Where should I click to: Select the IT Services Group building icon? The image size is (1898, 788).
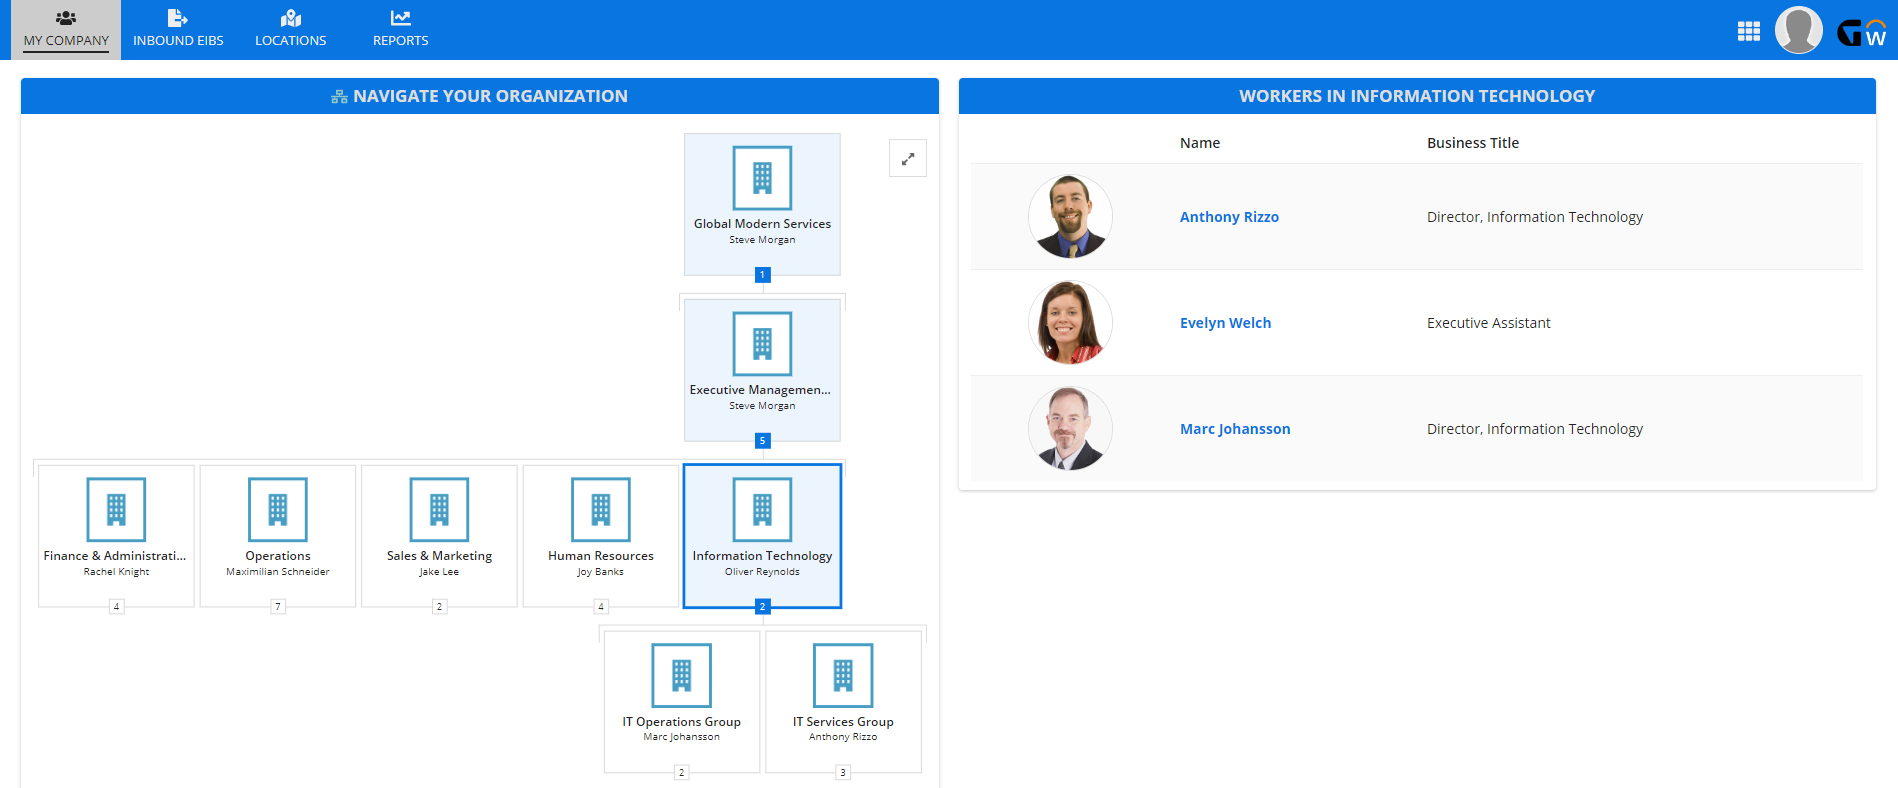843,675
